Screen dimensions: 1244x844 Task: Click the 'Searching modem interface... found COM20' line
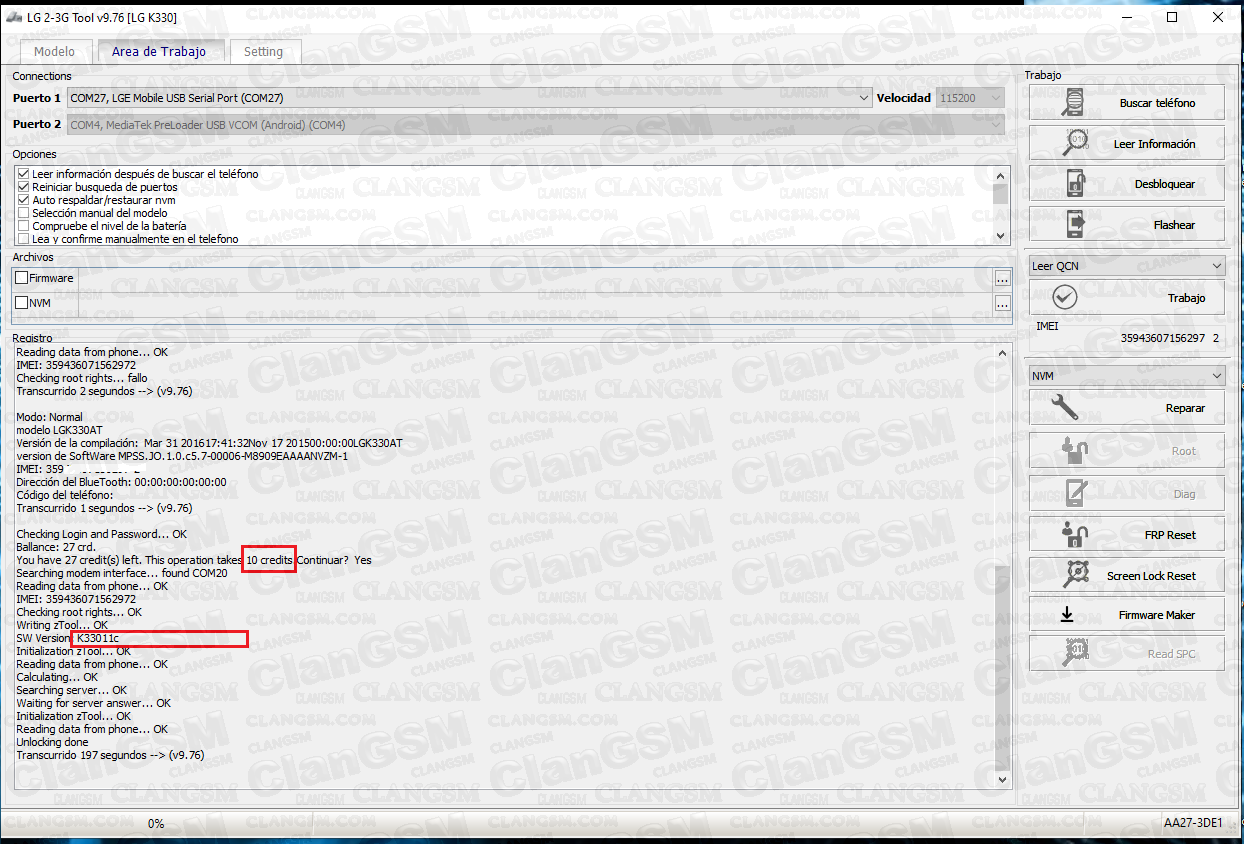[122, 573]
